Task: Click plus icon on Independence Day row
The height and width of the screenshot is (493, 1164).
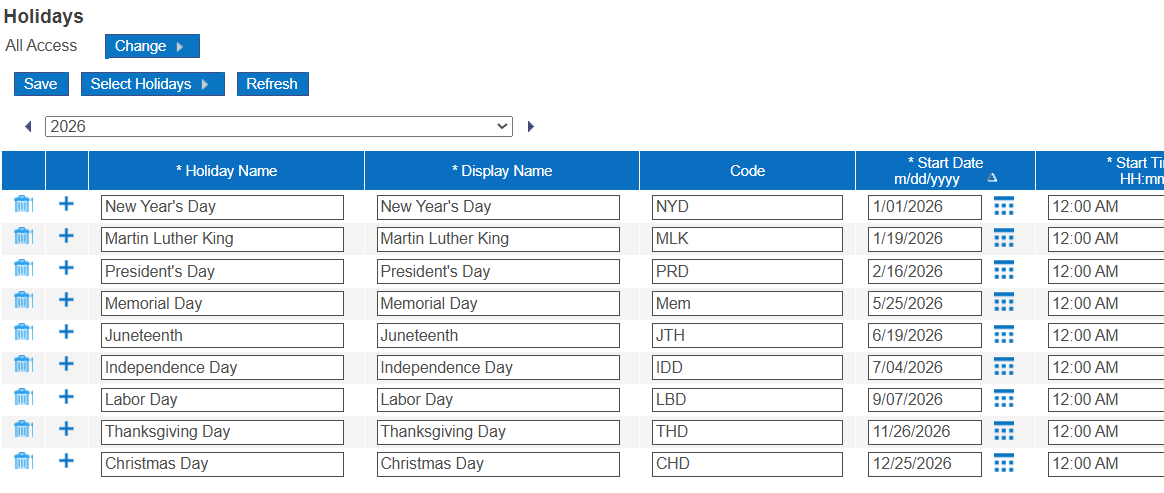Action: (x=66, y=363)
